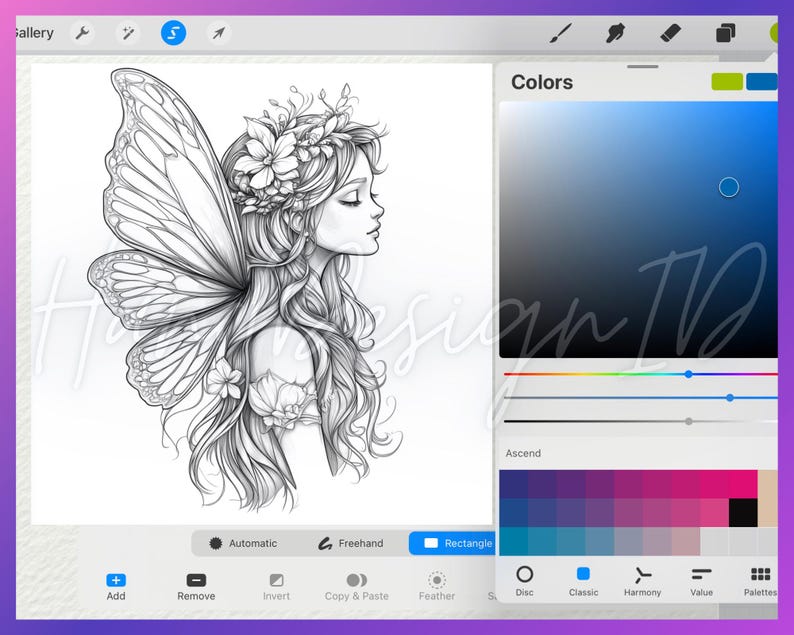The image size is (794, 635).
Task: Tap Copy & Paste button
Action: [x=356, y=586]
